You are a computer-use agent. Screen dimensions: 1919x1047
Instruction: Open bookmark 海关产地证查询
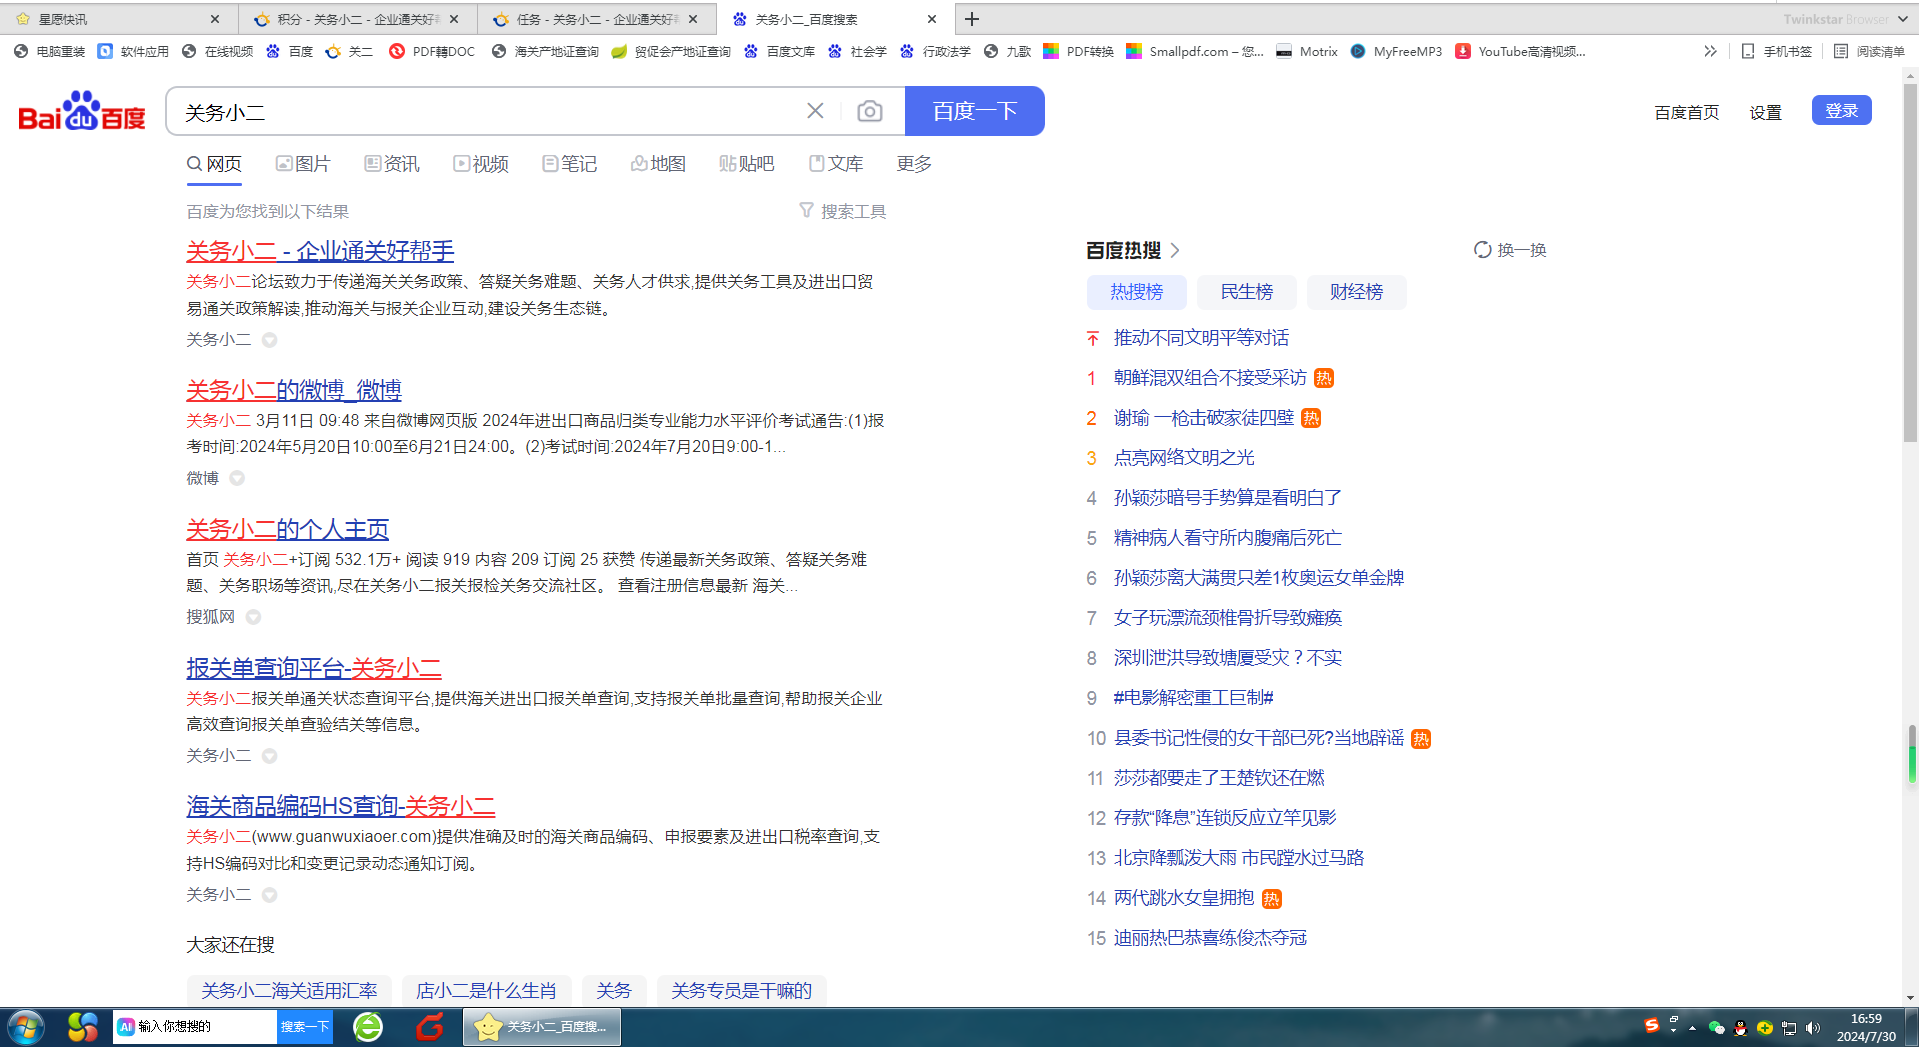pyautogui.click(x=545, y=51)
